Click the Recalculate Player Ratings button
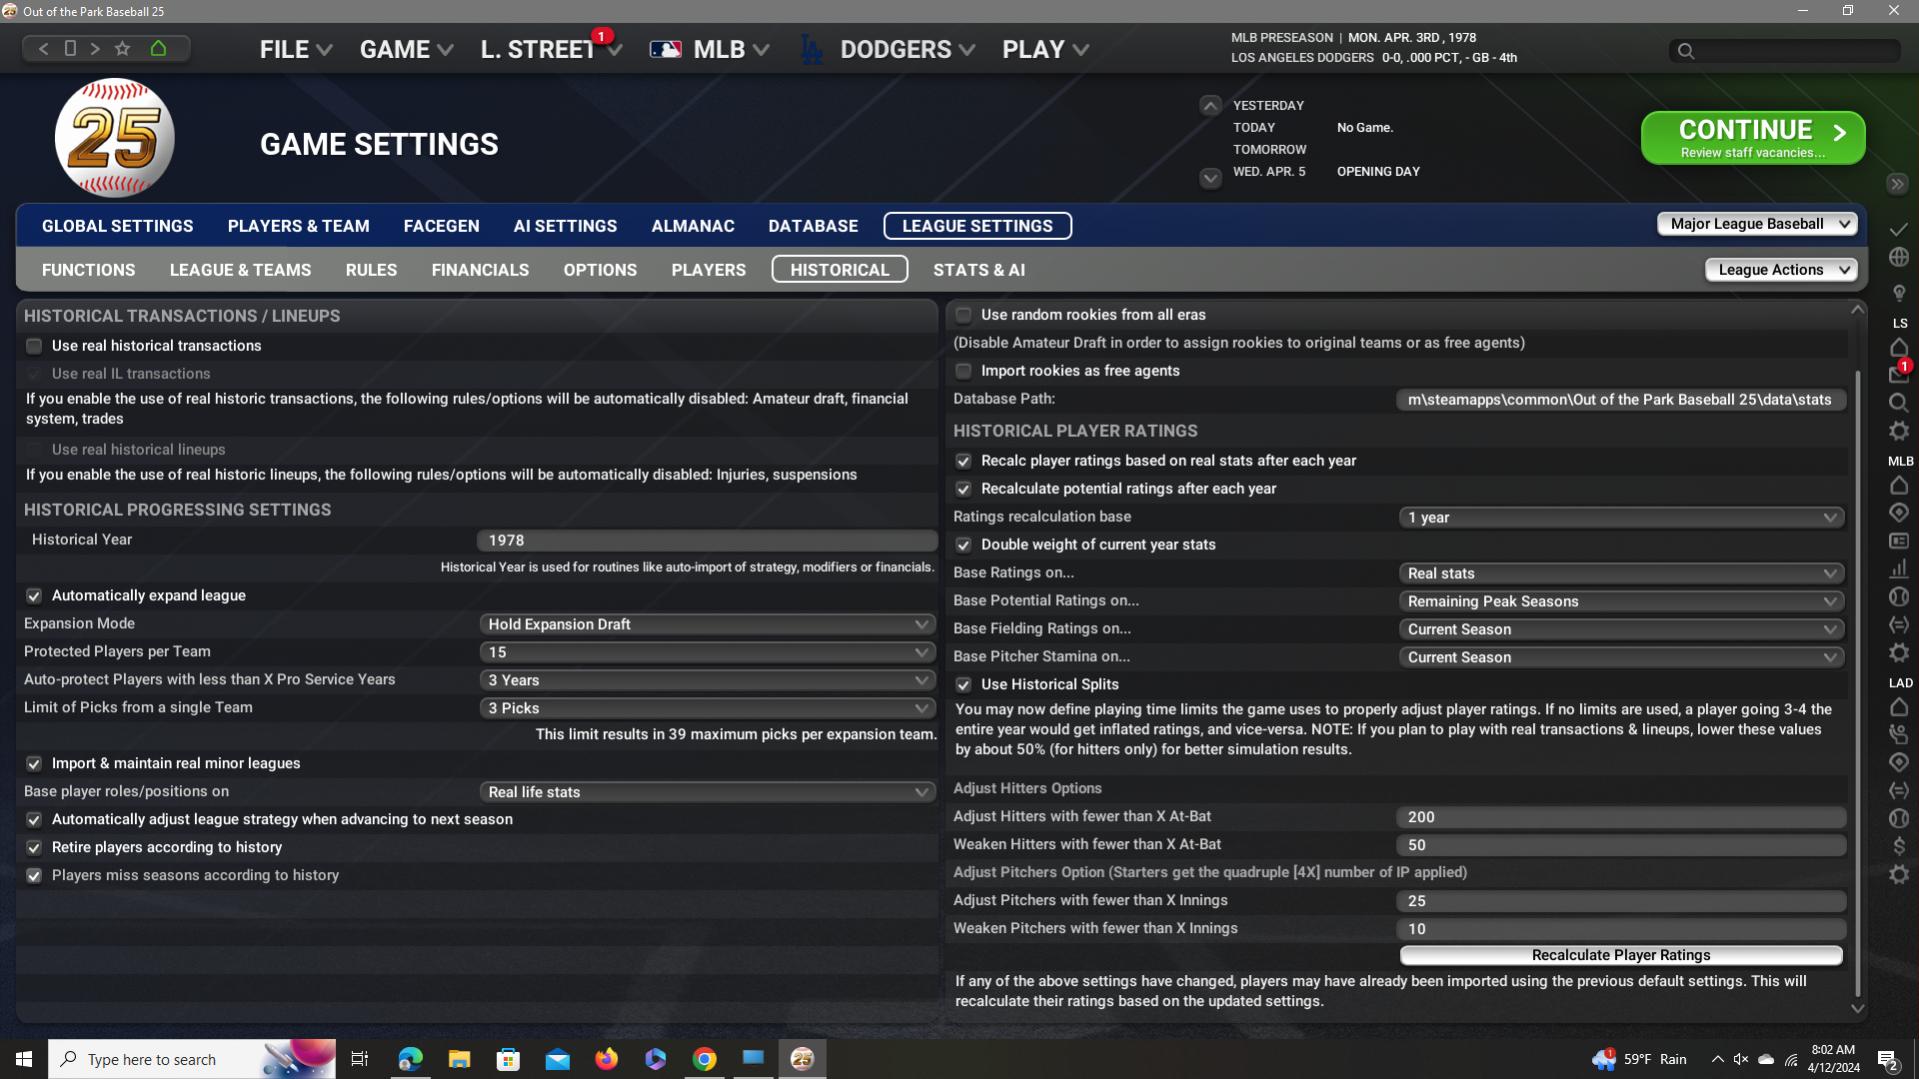 (1620, 955)
